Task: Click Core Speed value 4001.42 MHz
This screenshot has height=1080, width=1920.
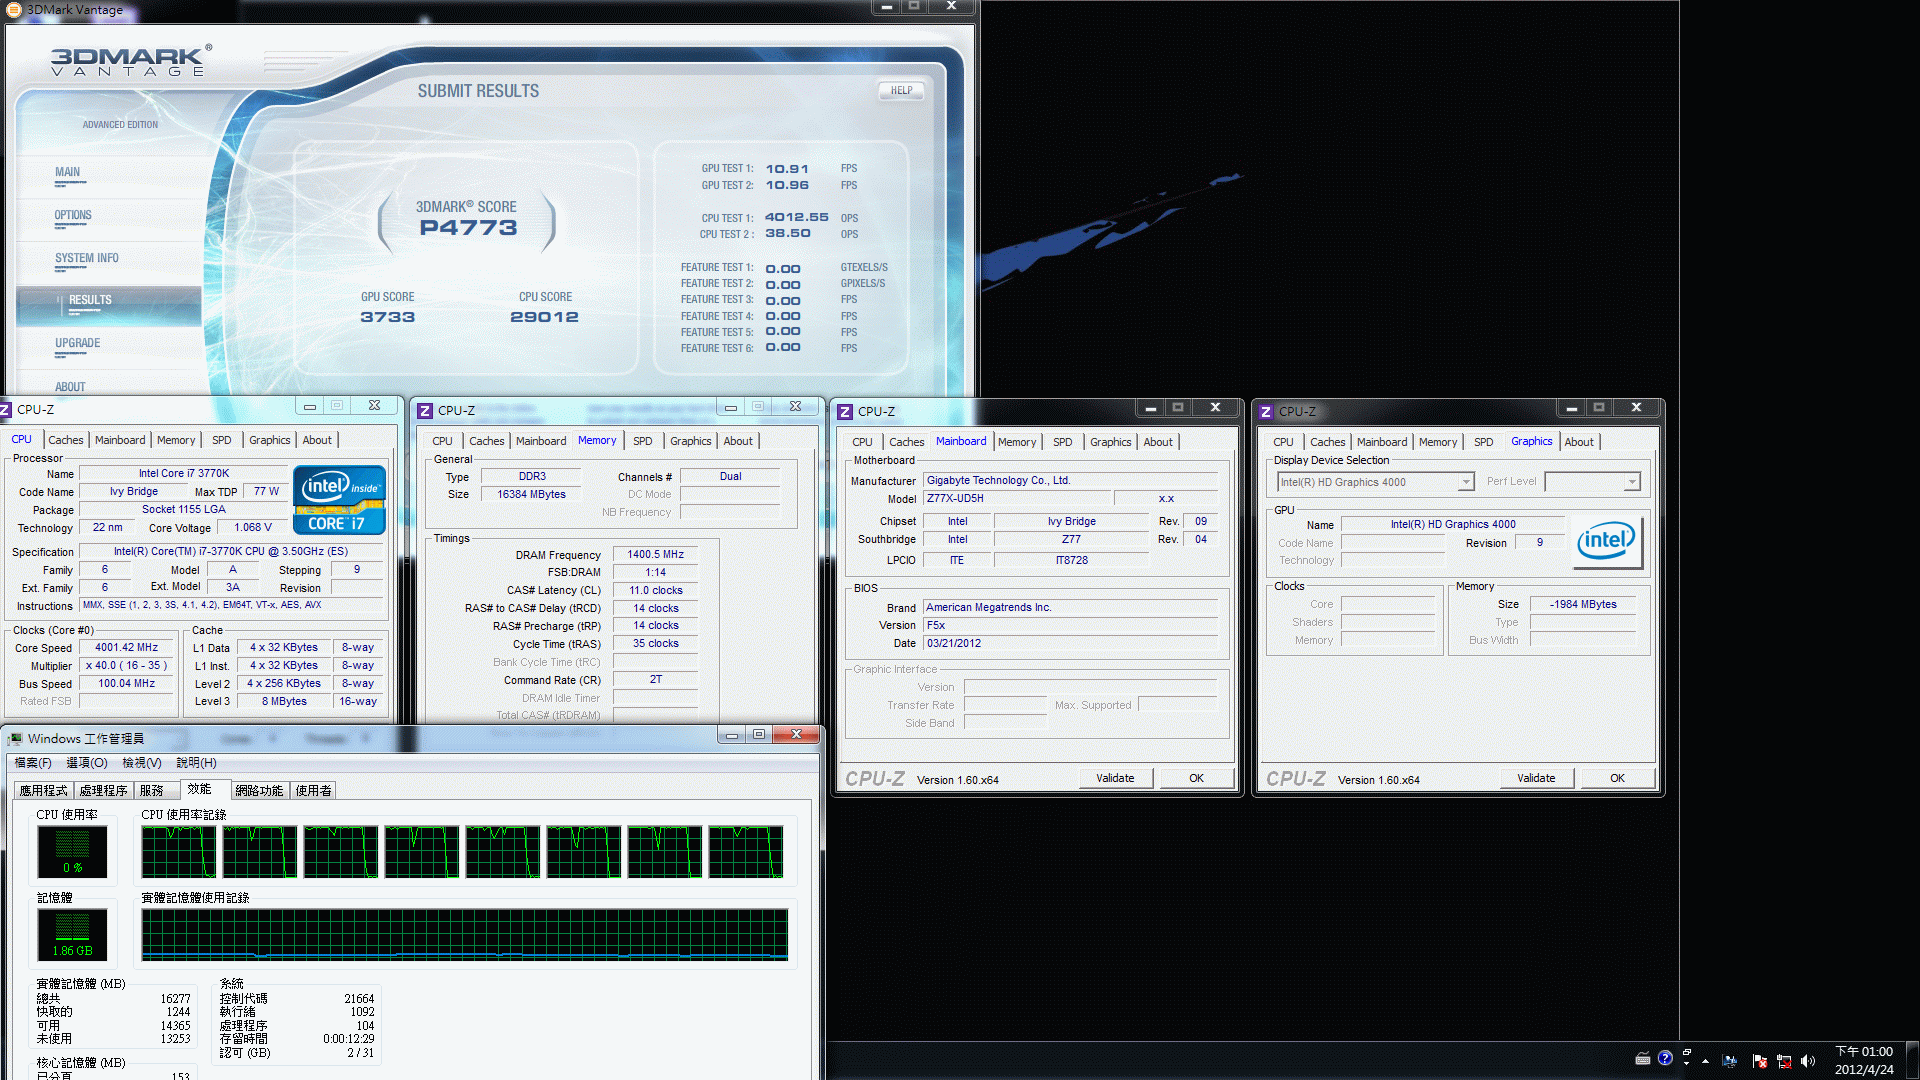Action: 127,647
